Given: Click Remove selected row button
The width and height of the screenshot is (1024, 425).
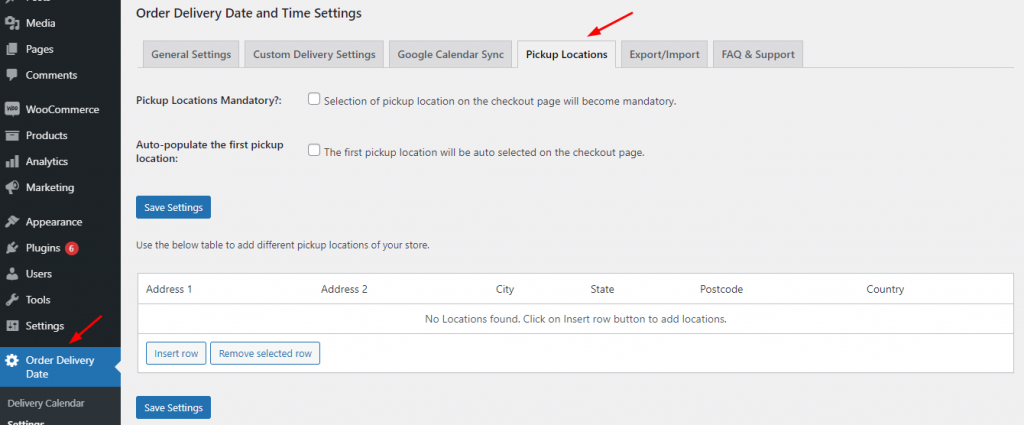Looking at the screenshot, I should coord(265,353).
